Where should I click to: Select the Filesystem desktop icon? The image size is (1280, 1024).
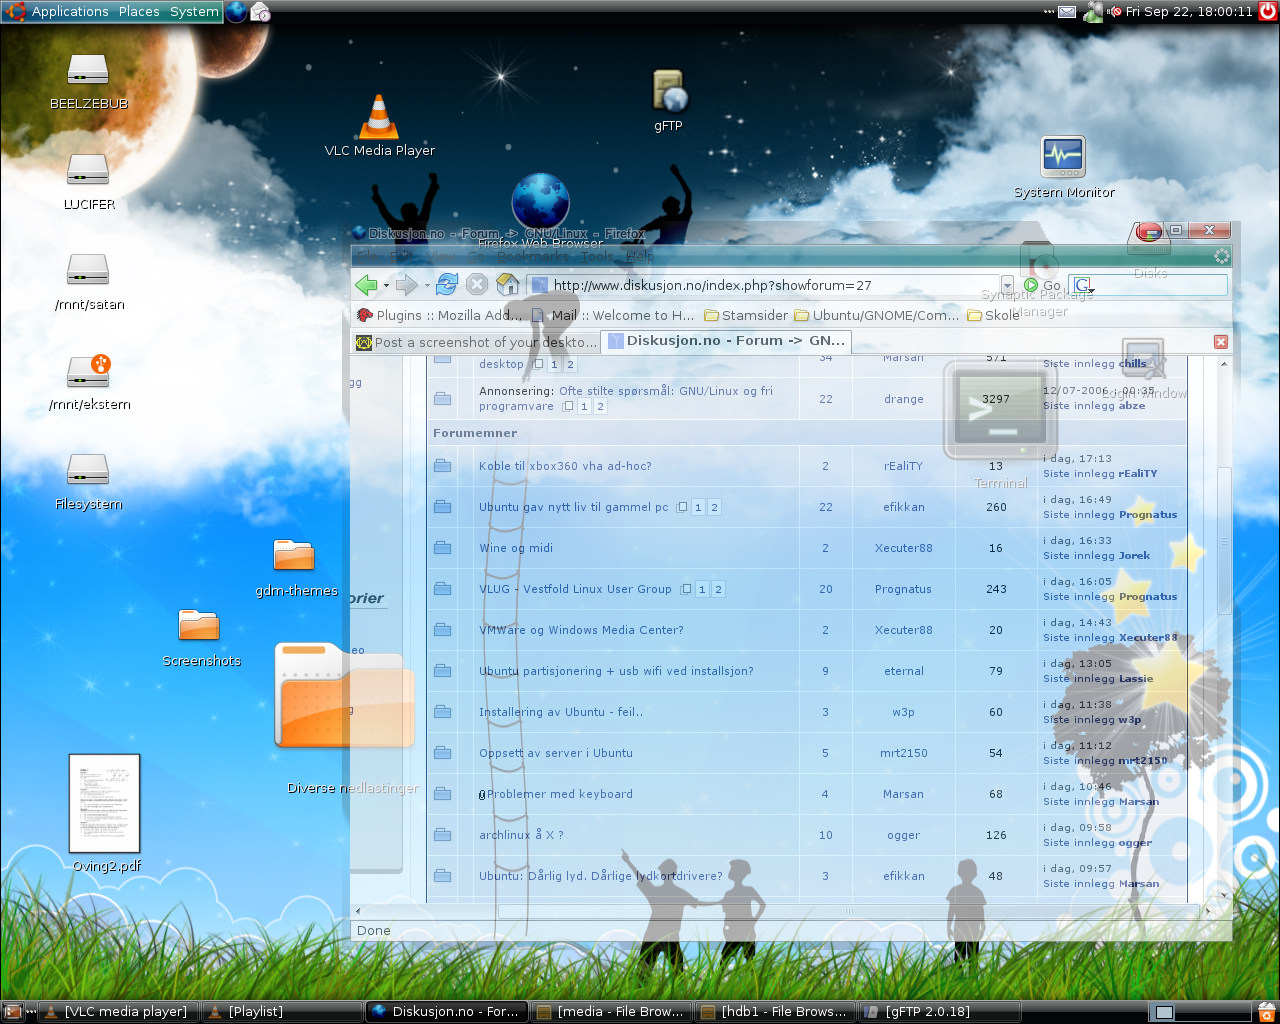click(88, 470)
